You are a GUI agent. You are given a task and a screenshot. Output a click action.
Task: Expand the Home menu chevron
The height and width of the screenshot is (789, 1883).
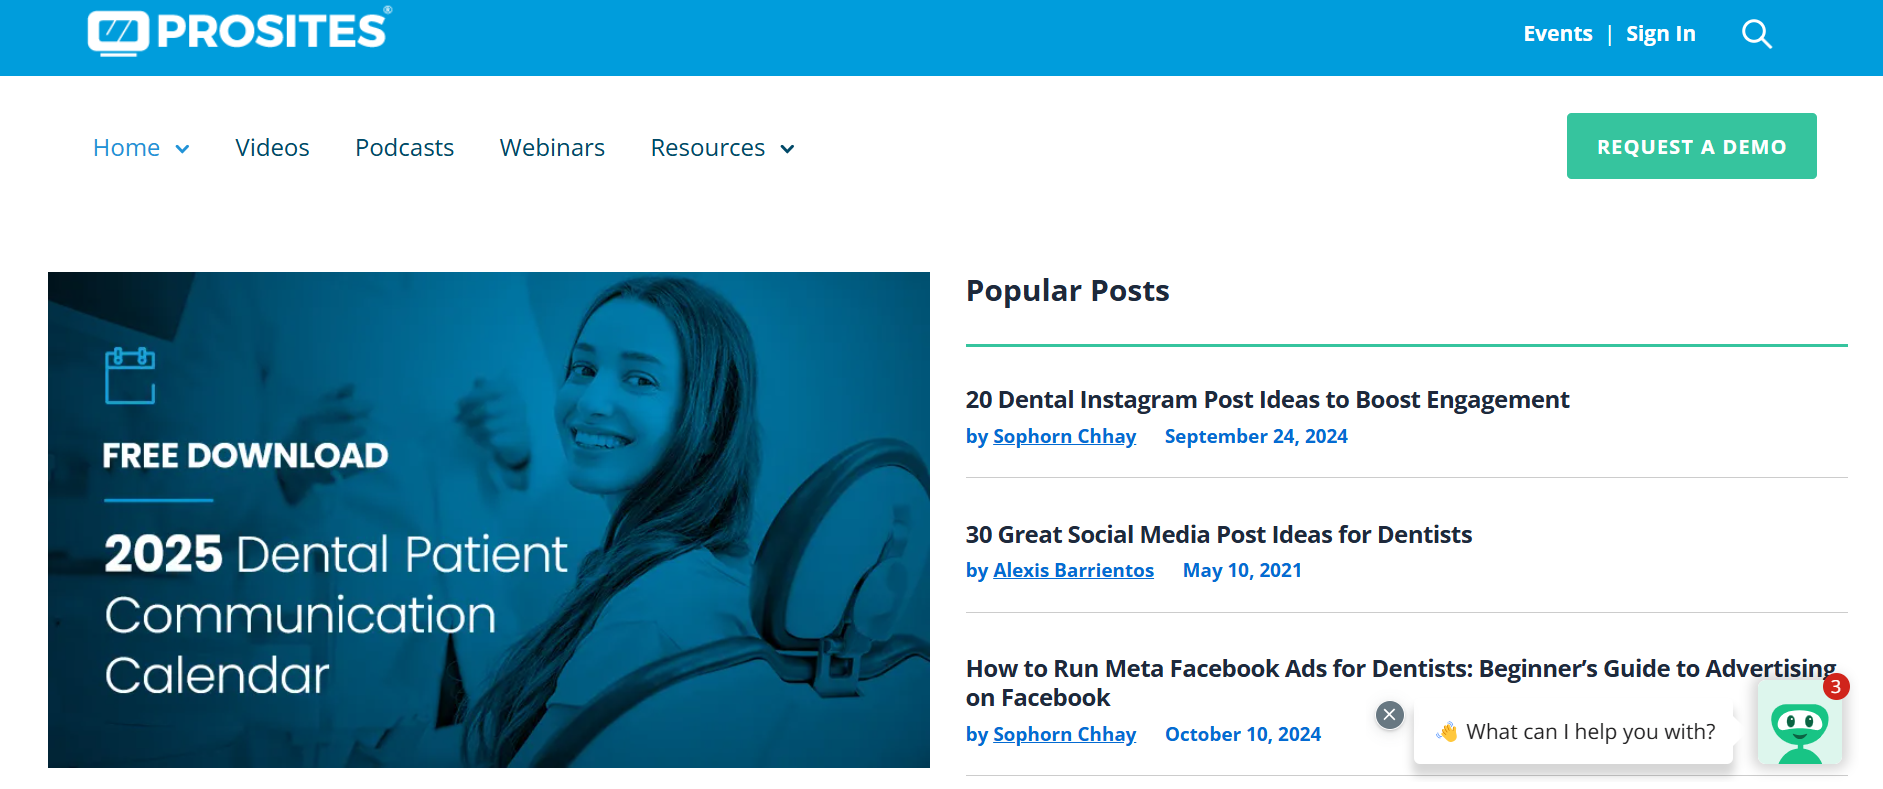(182, 149)
